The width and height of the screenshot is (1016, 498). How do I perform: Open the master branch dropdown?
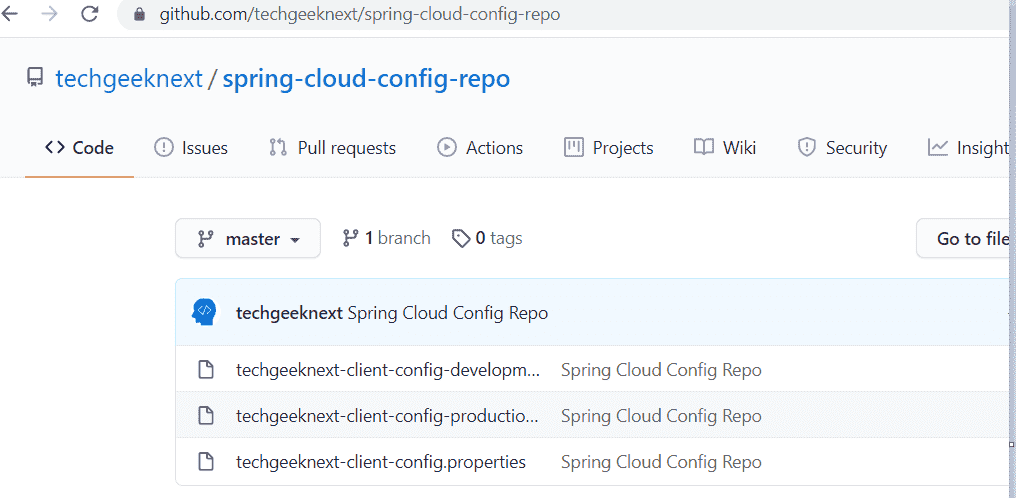248,238
